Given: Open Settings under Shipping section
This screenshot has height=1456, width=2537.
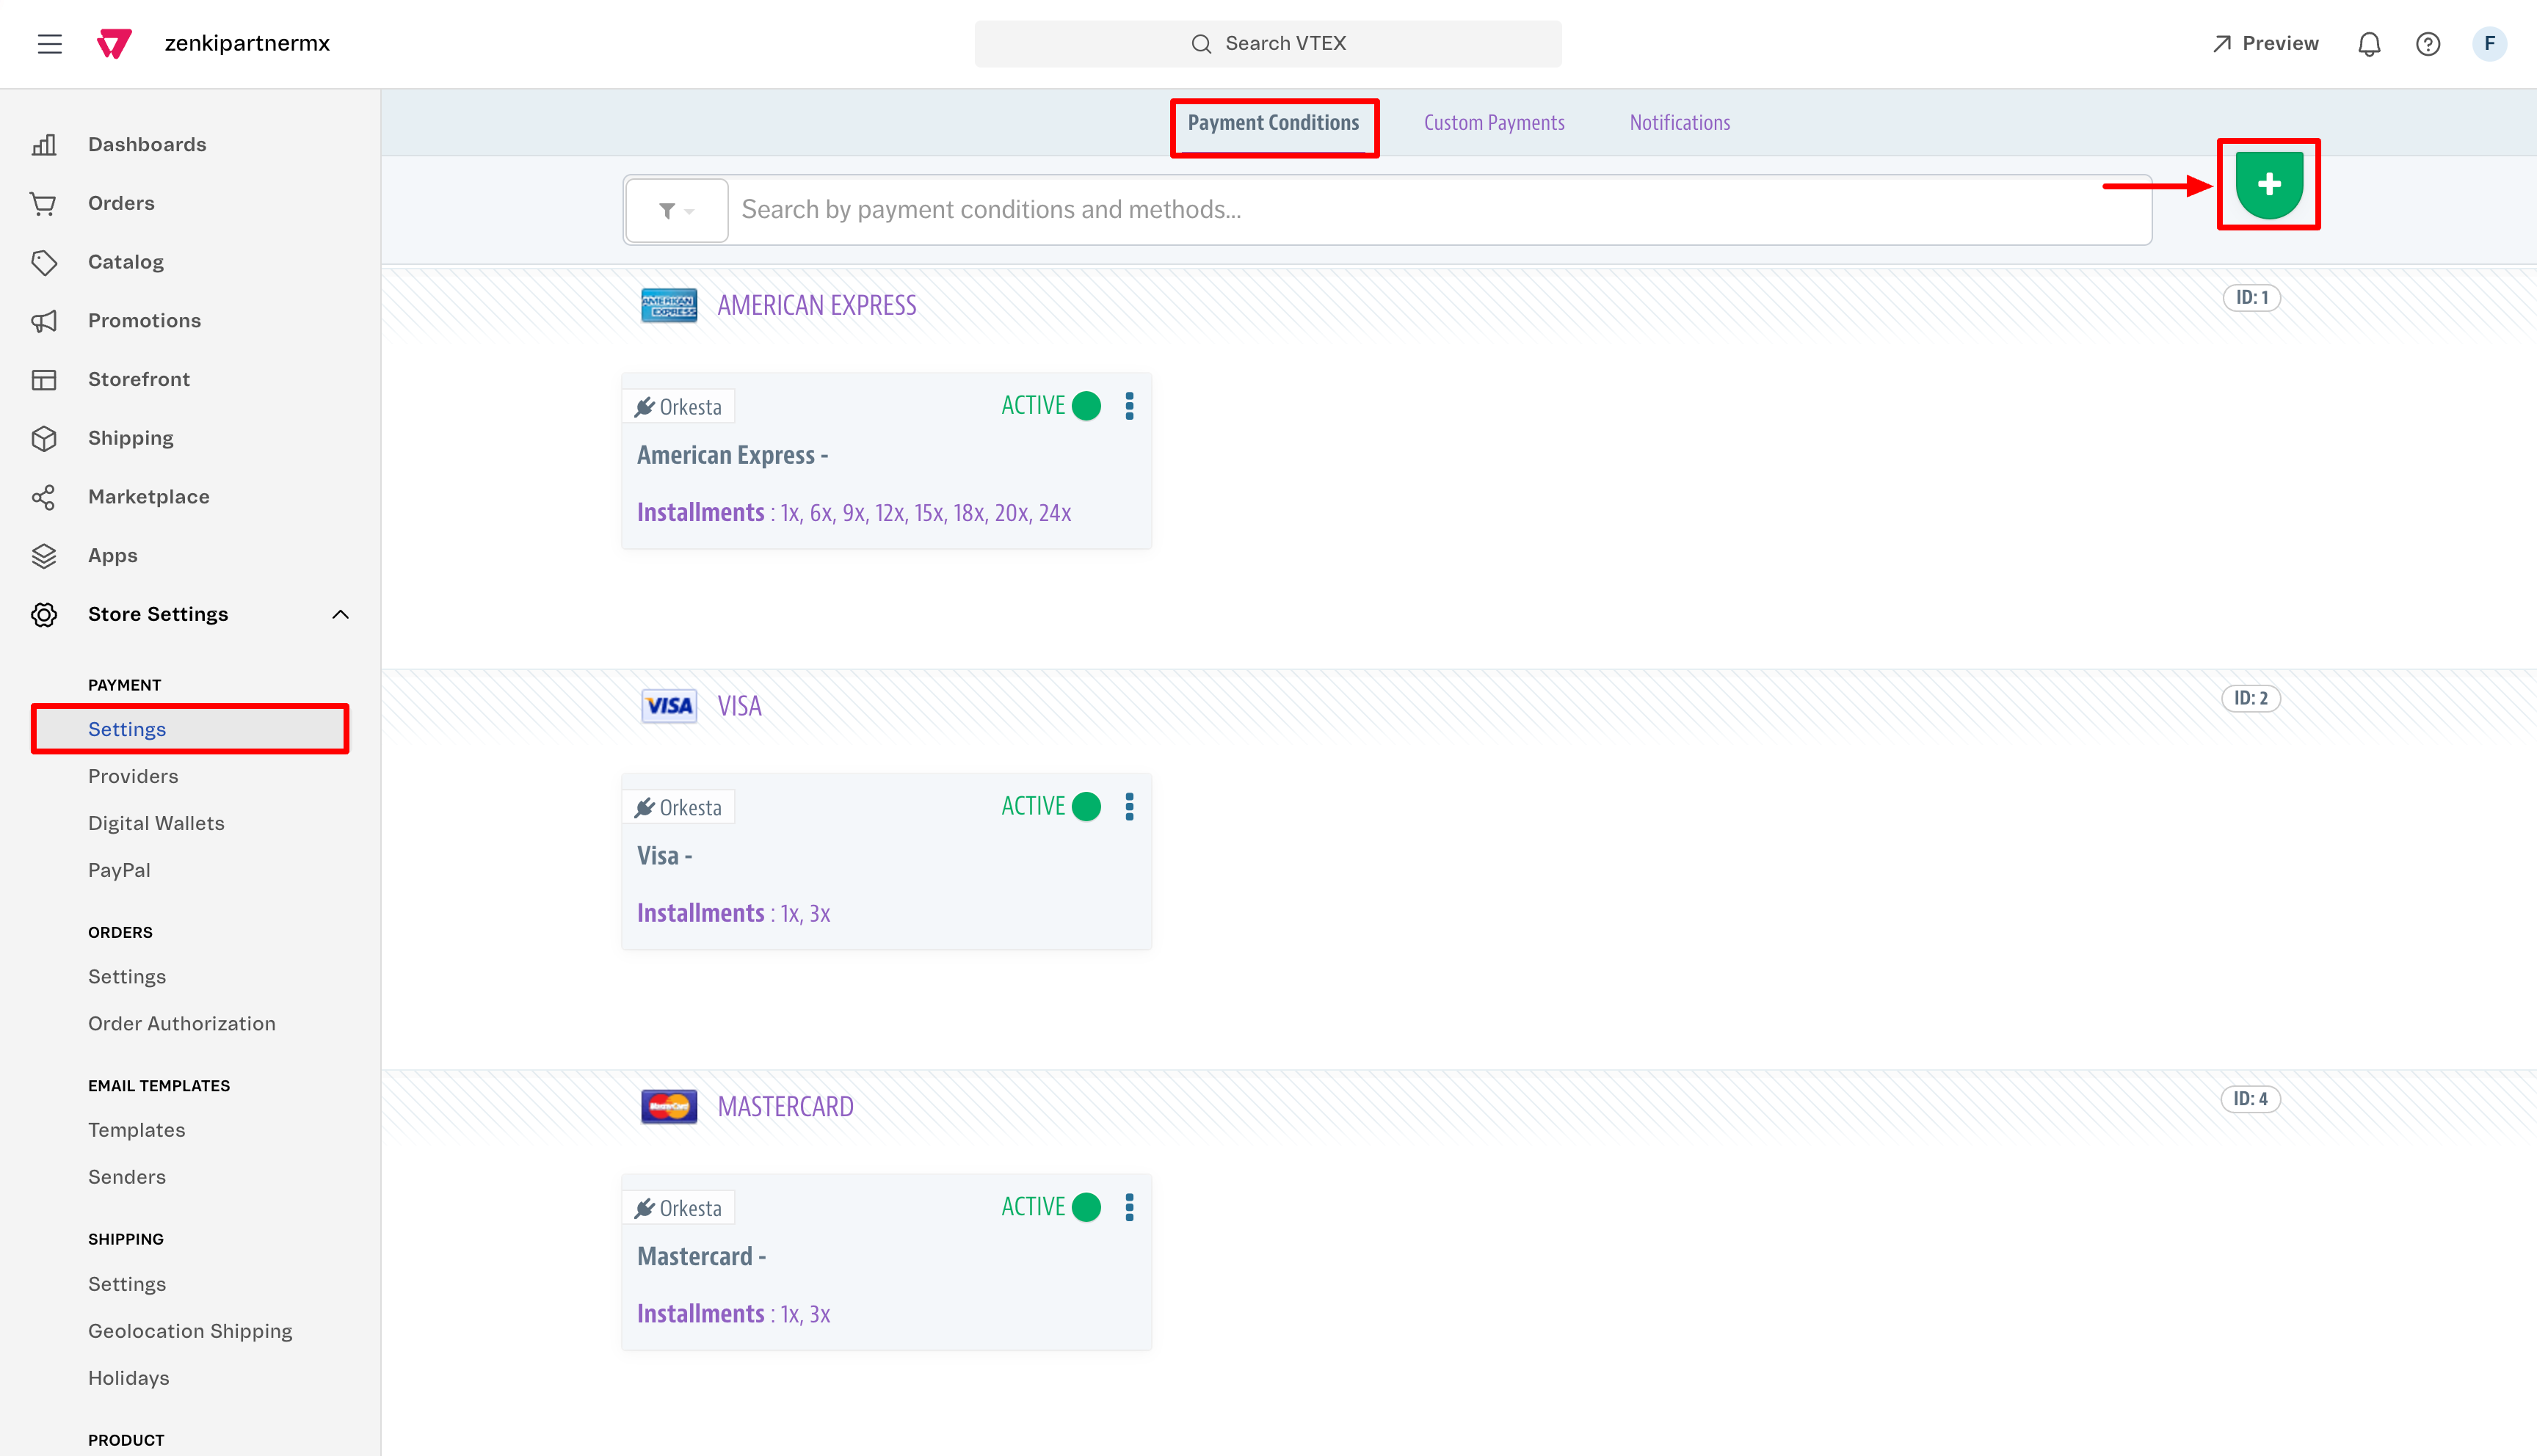Looking at the screenshot, I should click(x=127, y=1284).
